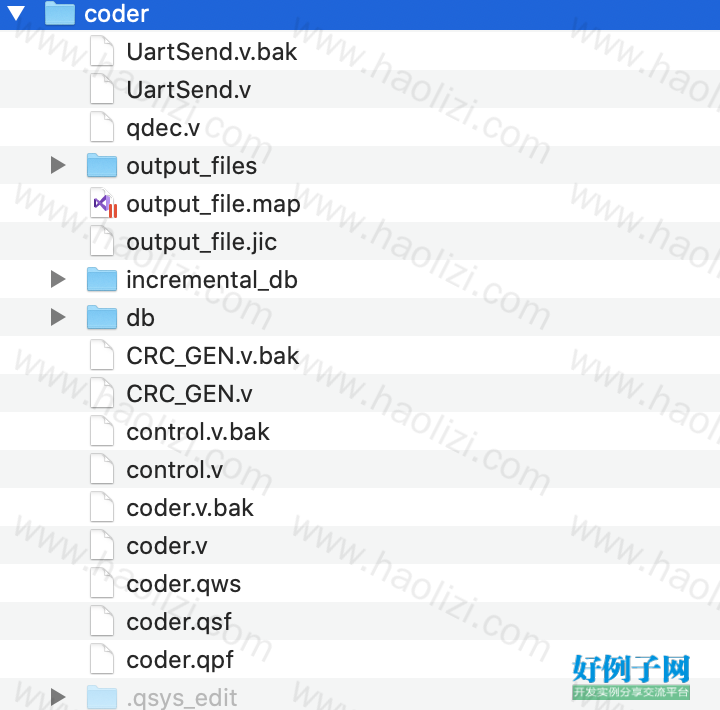Select the file name UartSend.v.bak

212,51
